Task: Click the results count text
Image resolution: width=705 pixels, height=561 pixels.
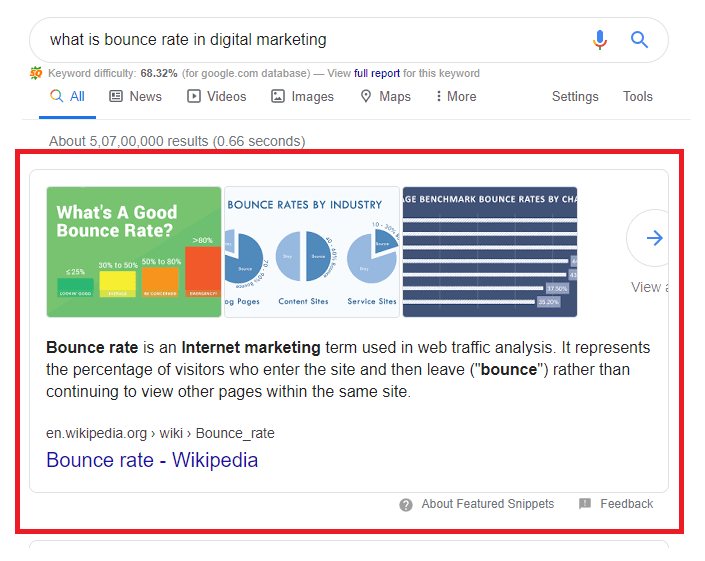Action: [x=177, y=142]
